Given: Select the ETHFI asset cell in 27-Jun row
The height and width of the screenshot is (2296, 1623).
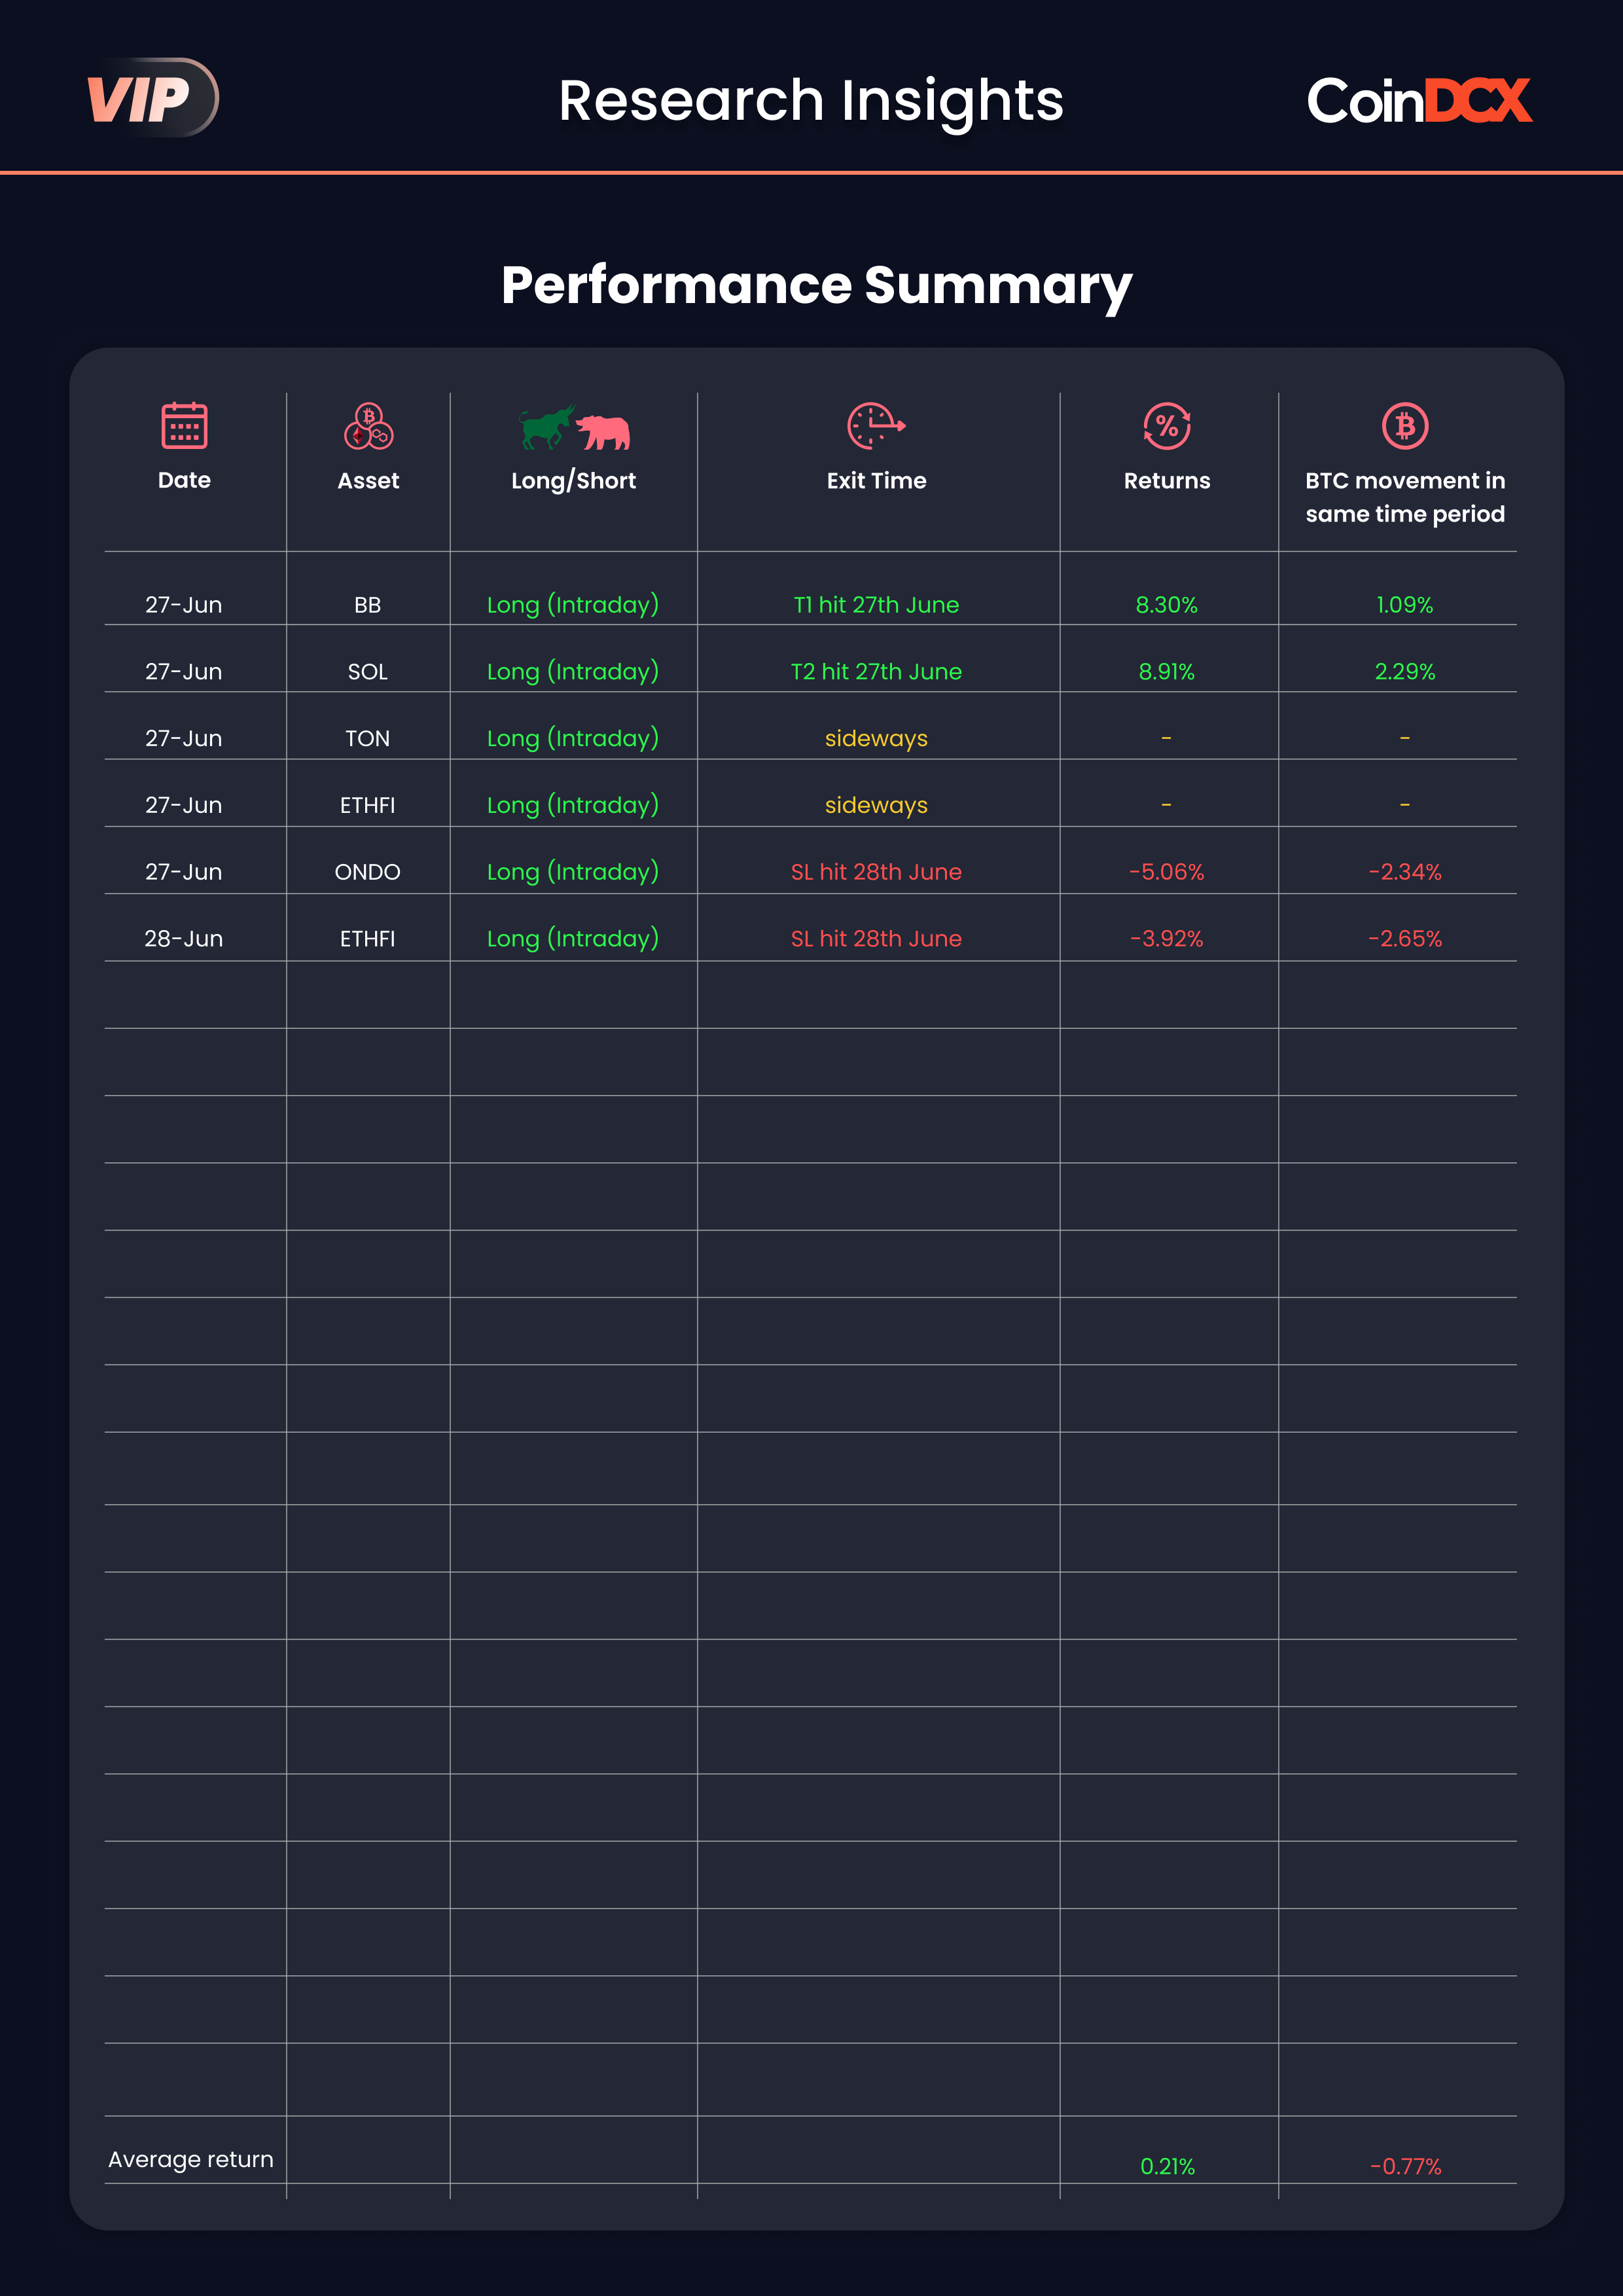Looking at the screenshot, I should tap(368, 806).
